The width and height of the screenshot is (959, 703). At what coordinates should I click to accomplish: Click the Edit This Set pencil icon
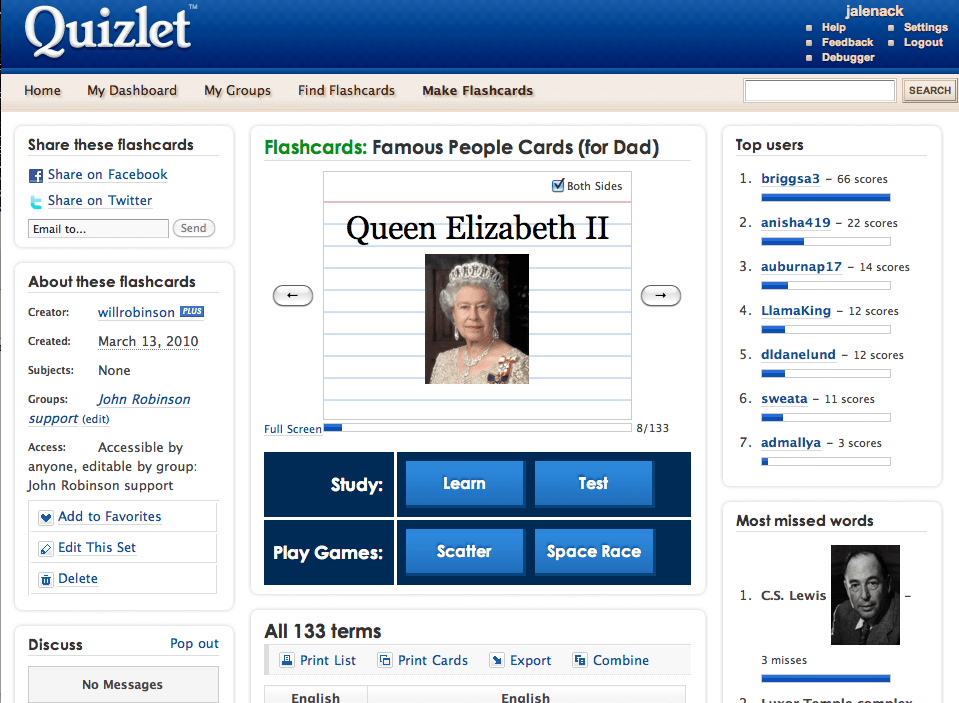tap(45, 549)
